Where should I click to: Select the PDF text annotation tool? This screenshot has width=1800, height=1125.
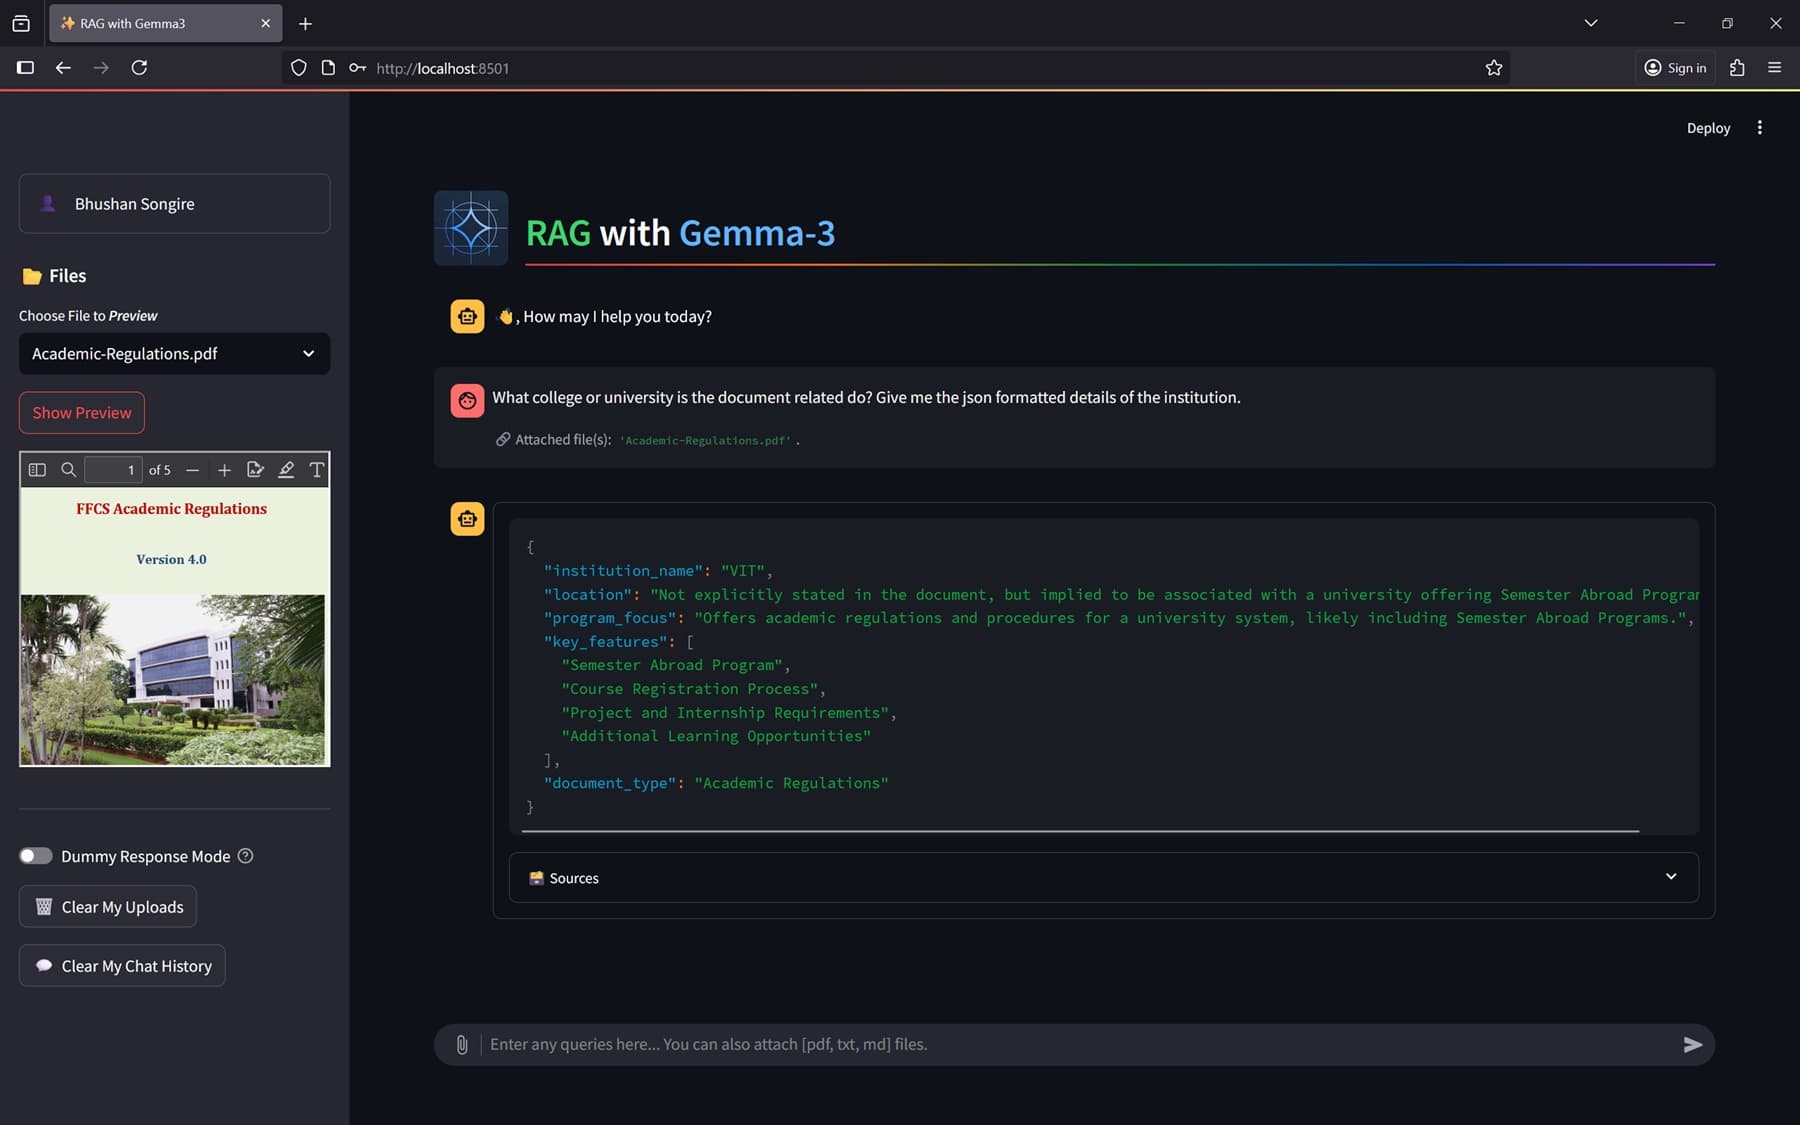316,470
